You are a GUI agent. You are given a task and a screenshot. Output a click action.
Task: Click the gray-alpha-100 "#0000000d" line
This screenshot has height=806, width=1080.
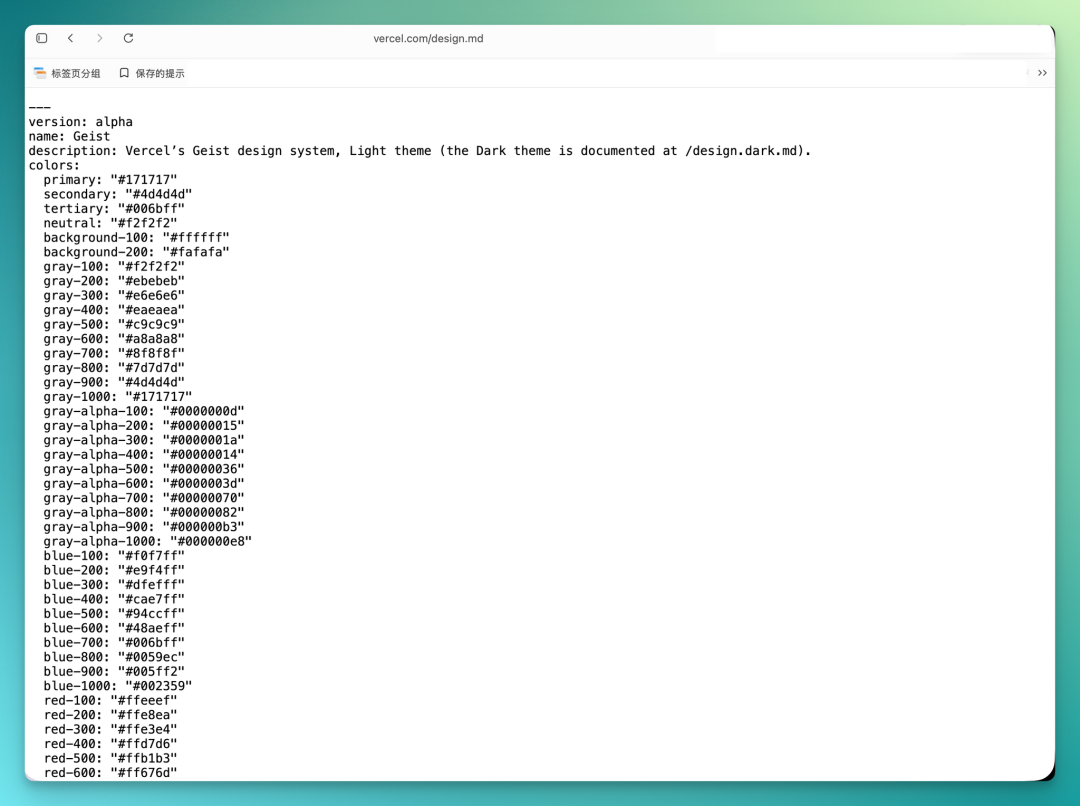click(x=144, y=411)
